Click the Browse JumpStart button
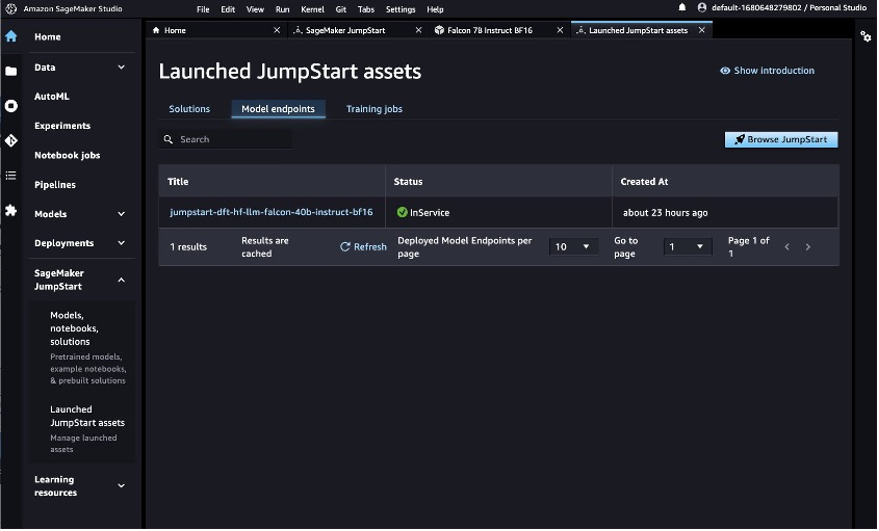 781,140
